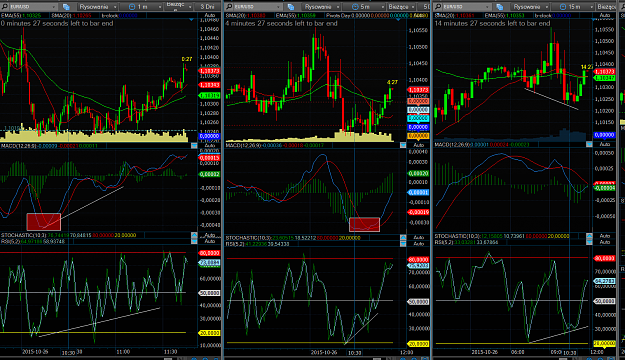The image size is (625, 360).
Task: Open the Bieżące dropdown in the 1 m chart
Action: [x=190, y=7]
